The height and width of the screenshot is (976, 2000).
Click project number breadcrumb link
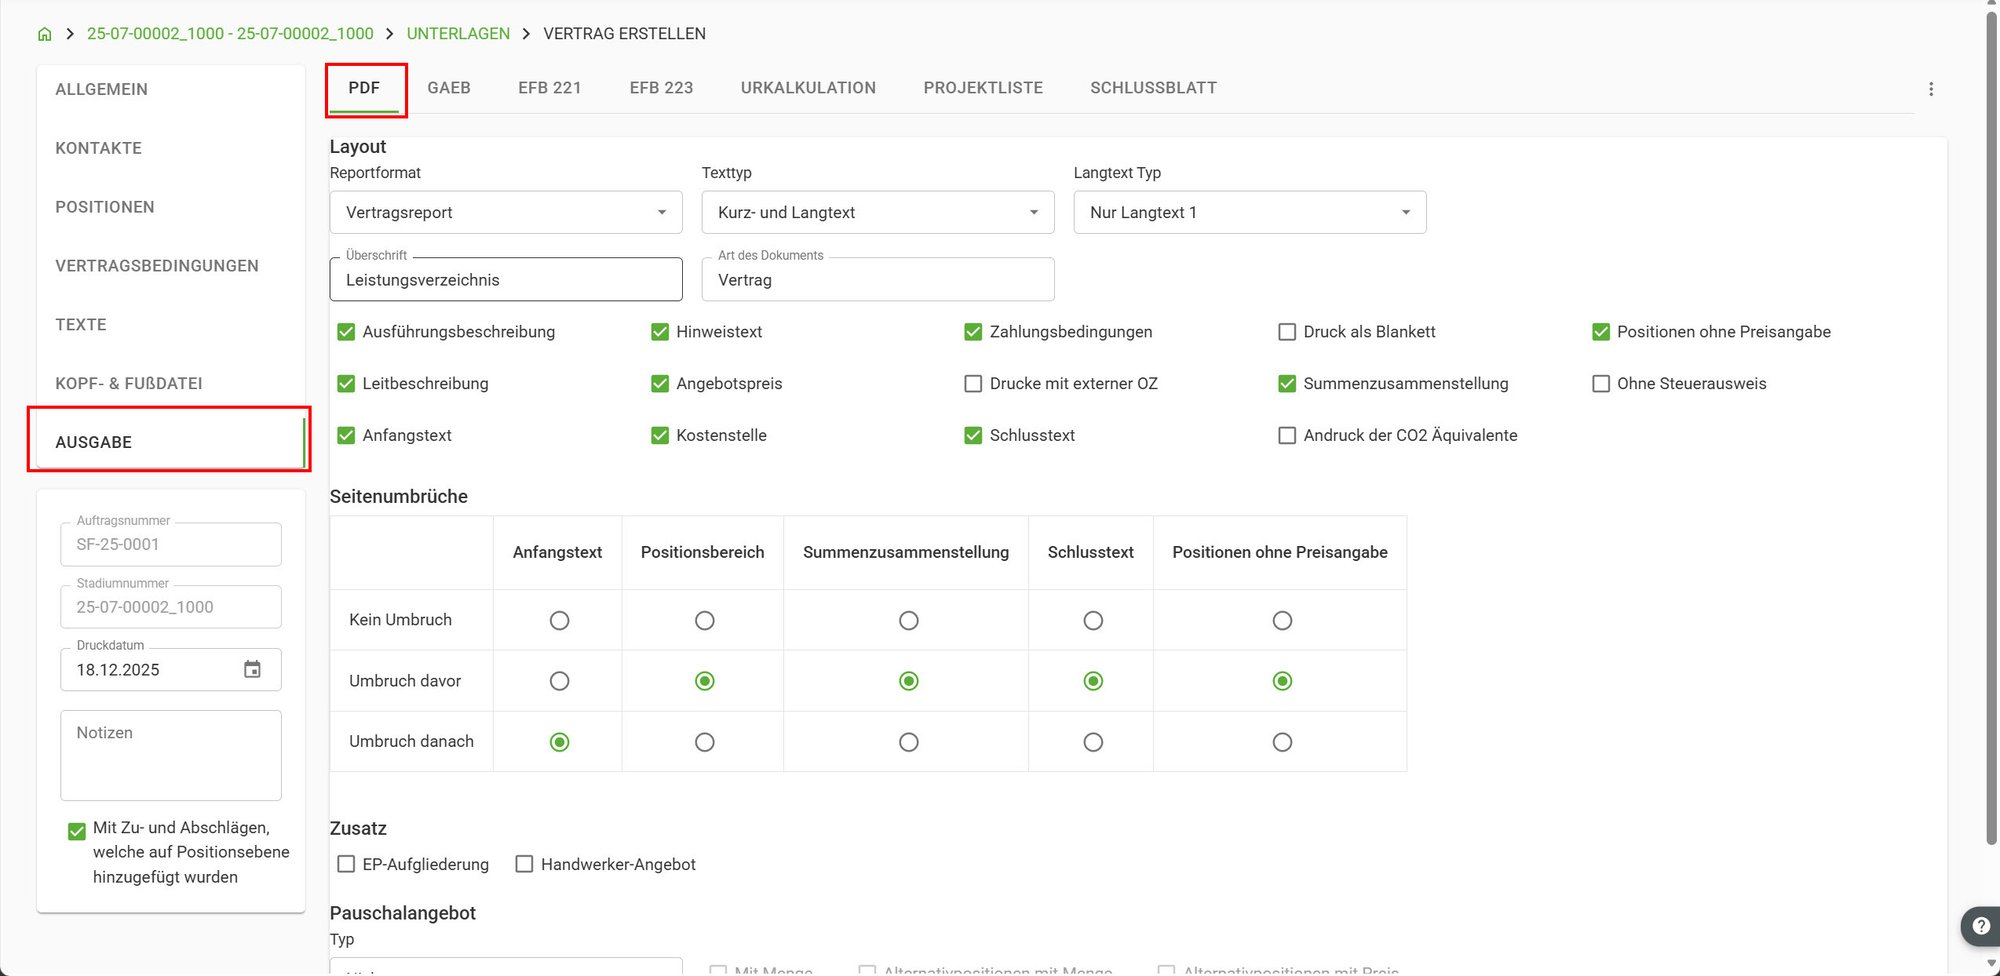click(x=230, y=34)
